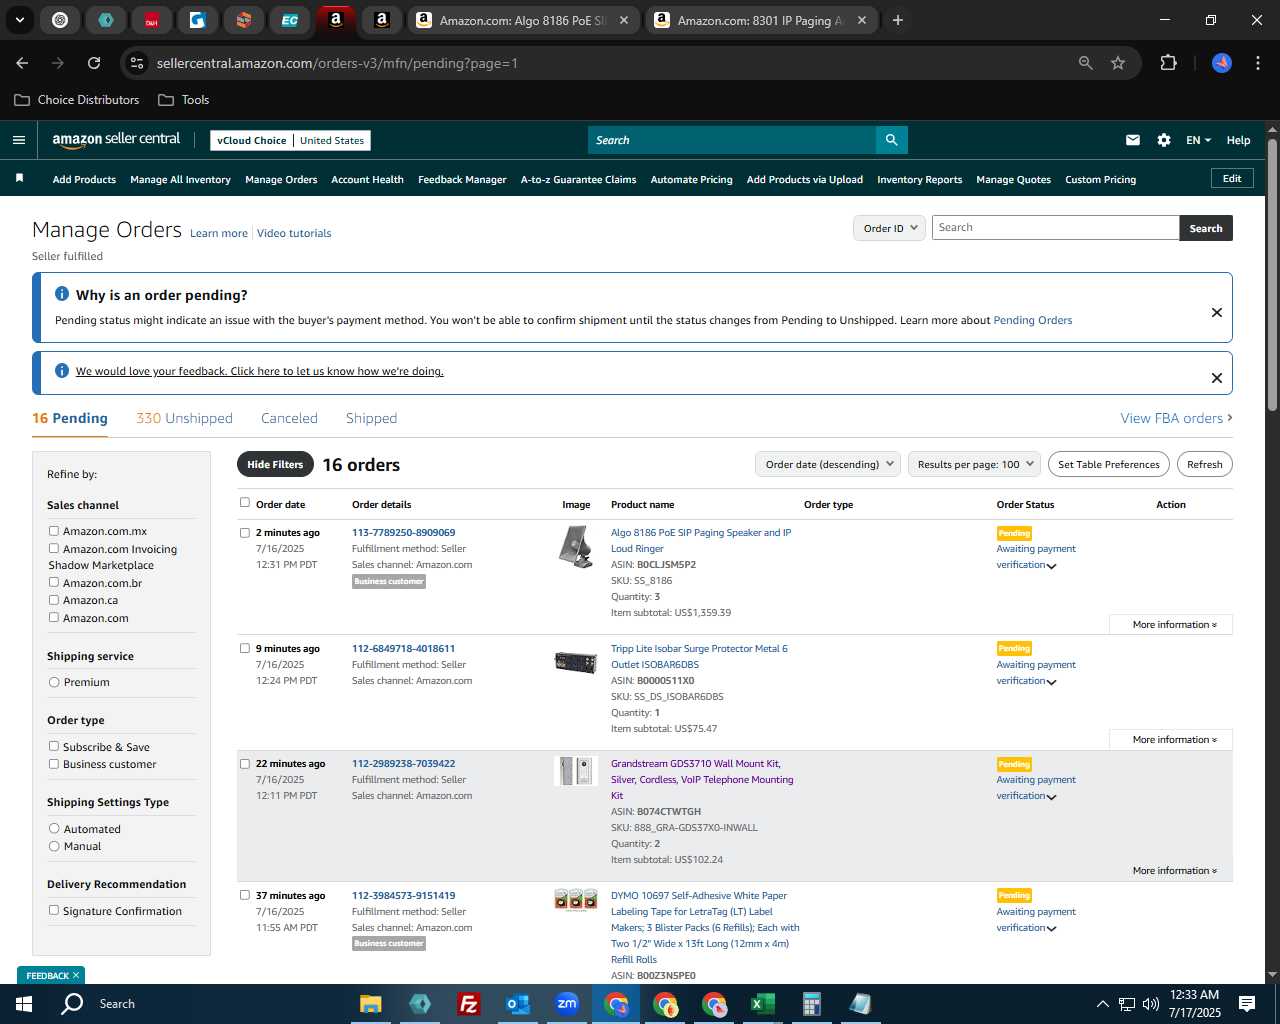Open Excel from the taskbar

coord(763,1004)
